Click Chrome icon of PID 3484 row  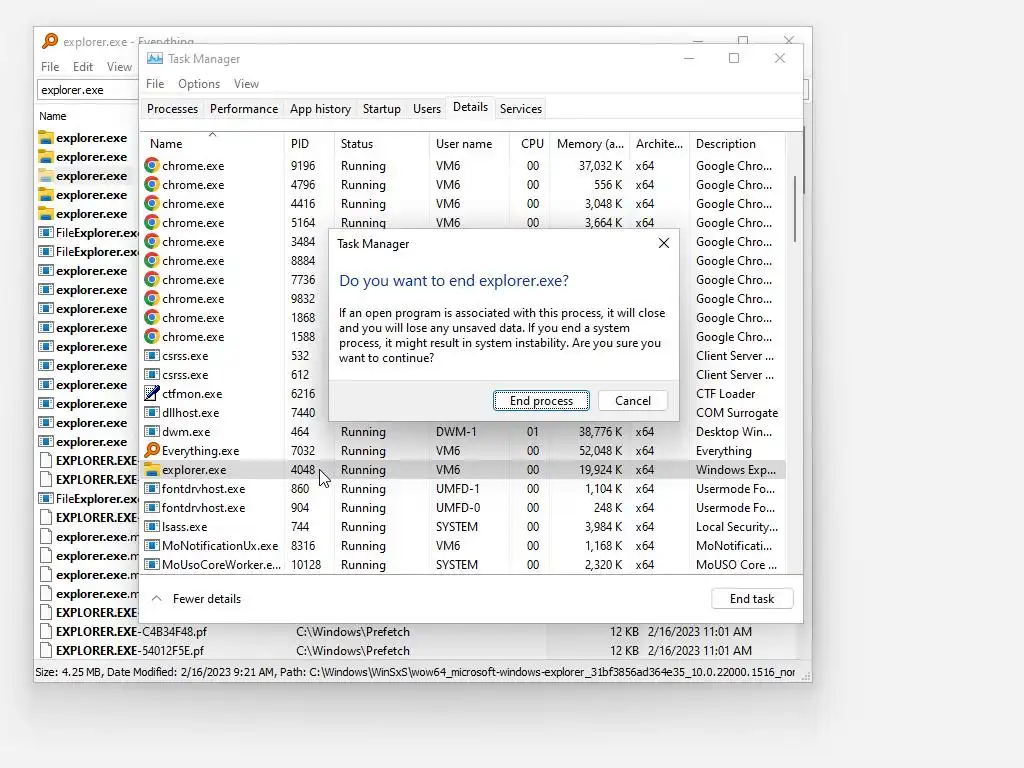point(152,242)
